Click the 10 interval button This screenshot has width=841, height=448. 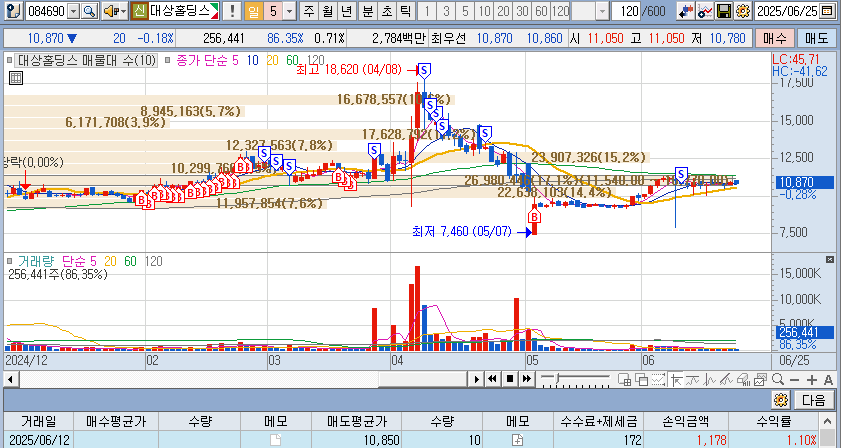(x=484, y=10)
